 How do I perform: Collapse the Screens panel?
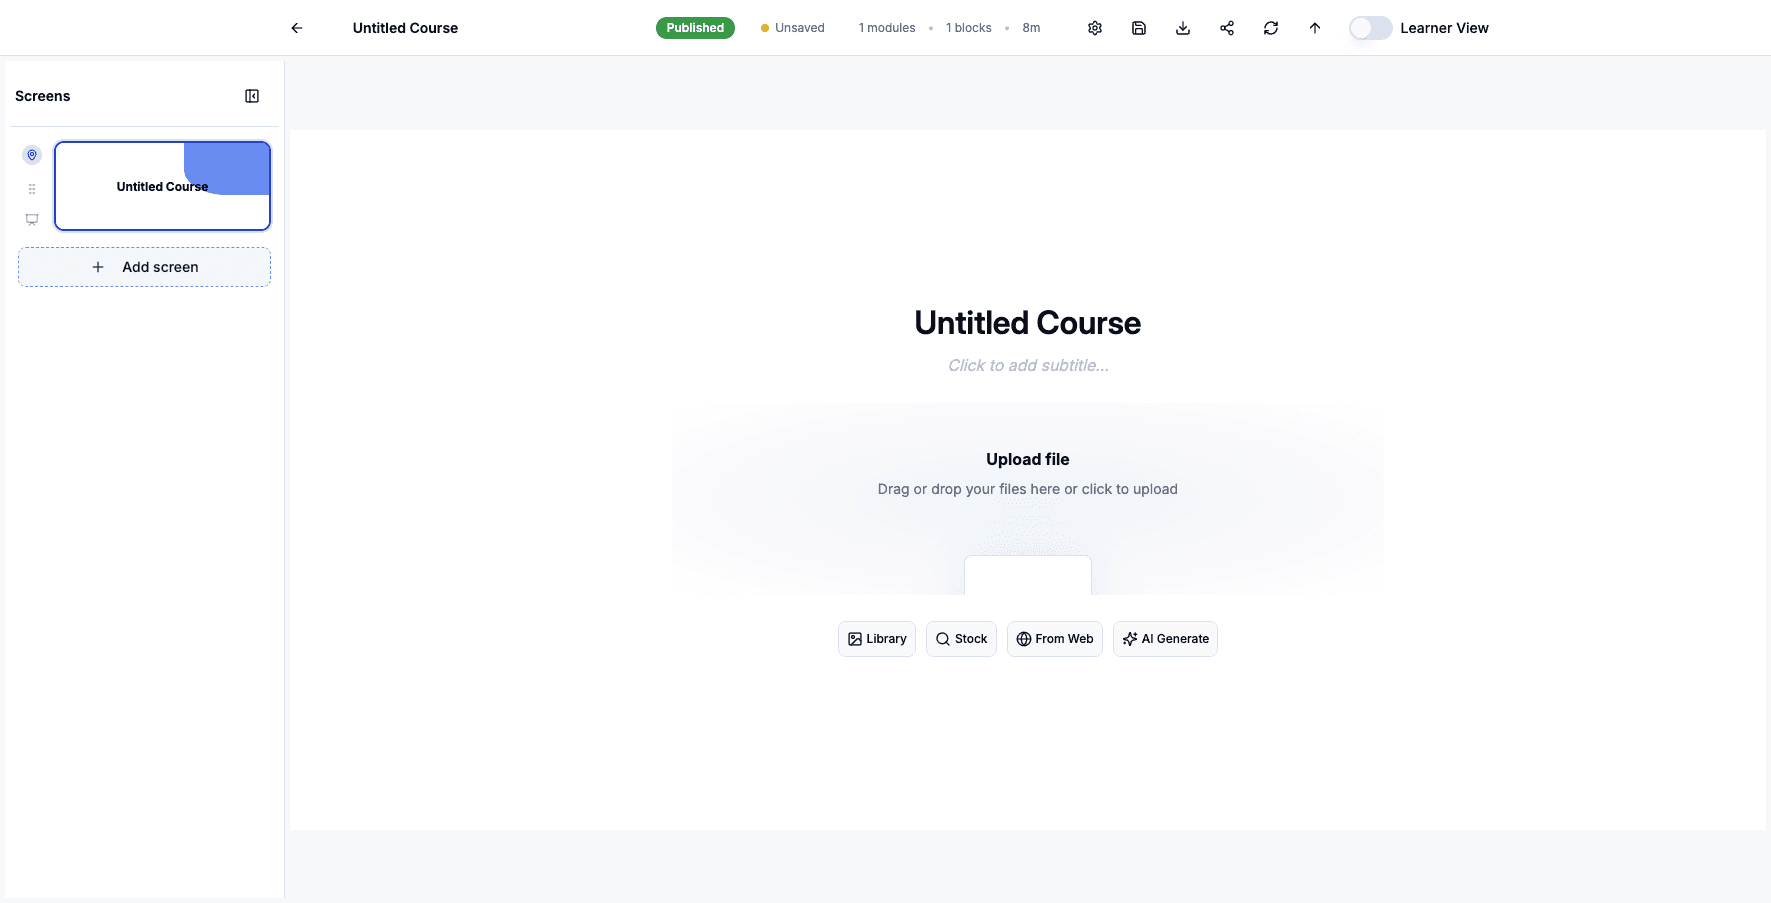tap(251, 95)
